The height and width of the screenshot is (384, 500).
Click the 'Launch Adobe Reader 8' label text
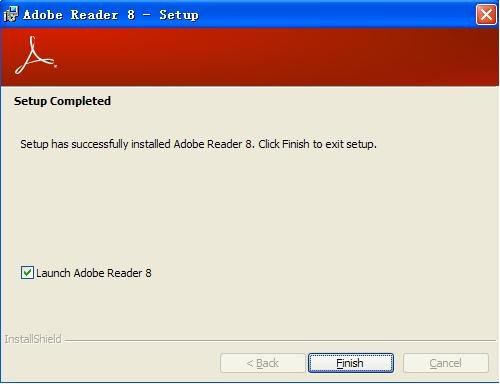pyautogui.click(x=94, y=273)
